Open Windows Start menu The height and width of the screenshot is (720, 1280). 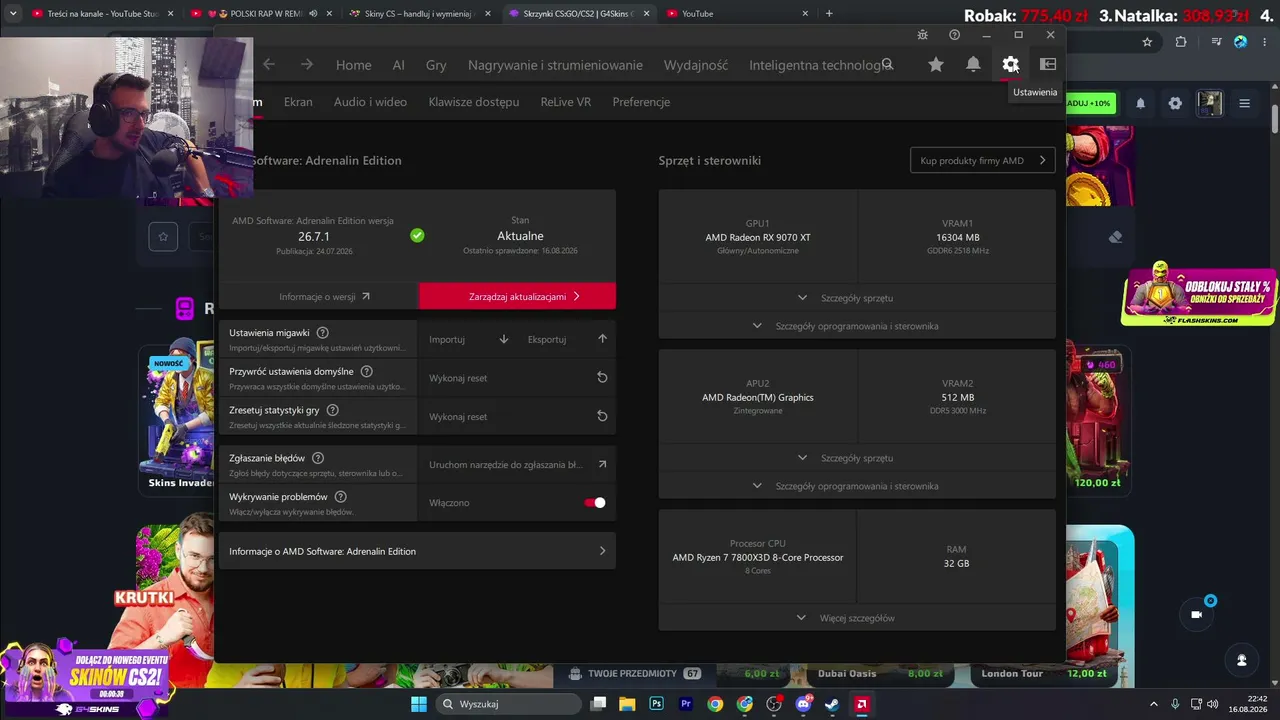coord(419,704)
